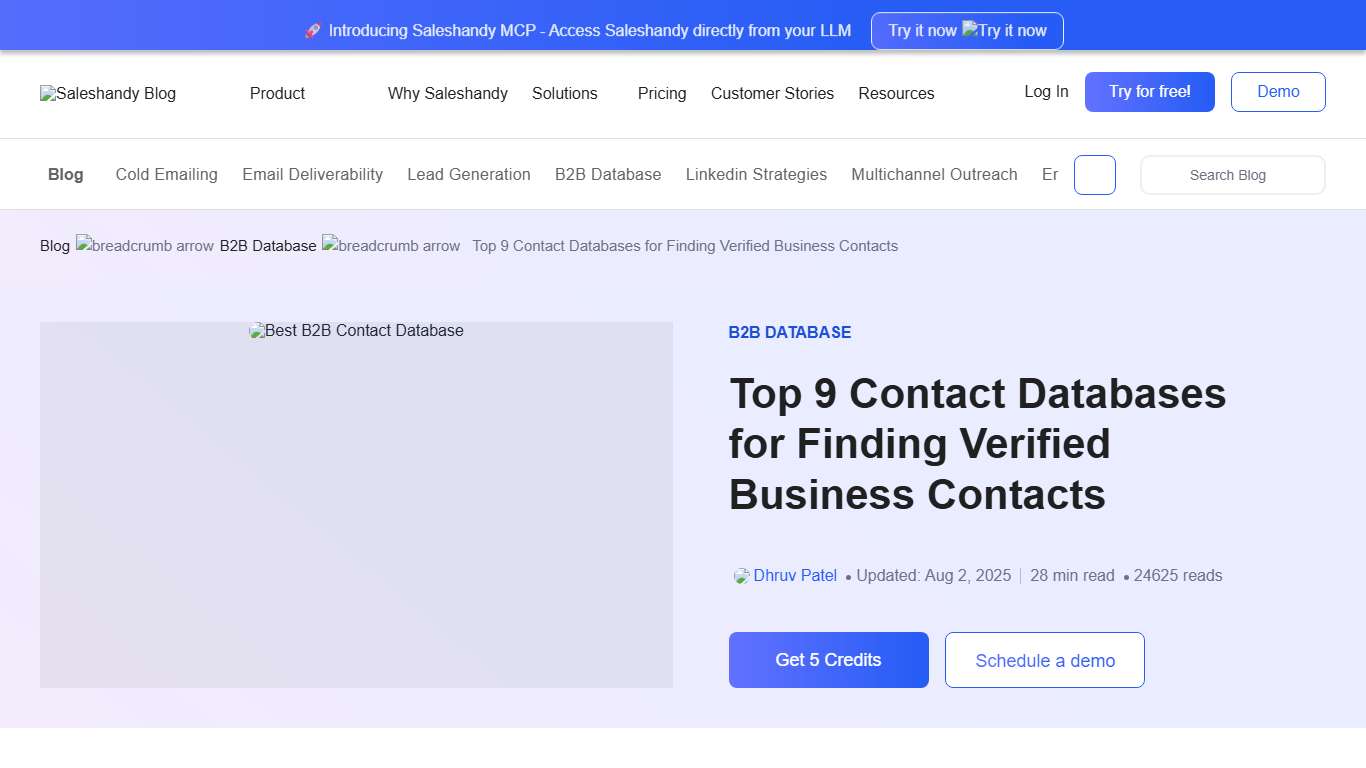The width and height of the screenshot is (1366, 768).
Task: Open the Solutions dropdown menu
Action: (x=565, y=93)
